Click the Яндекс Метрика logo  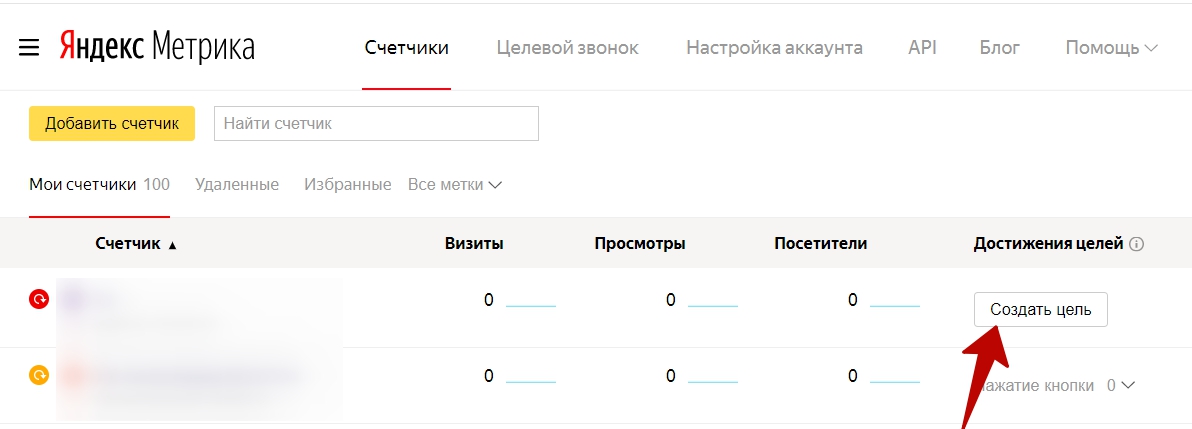(x=157, y=47)
